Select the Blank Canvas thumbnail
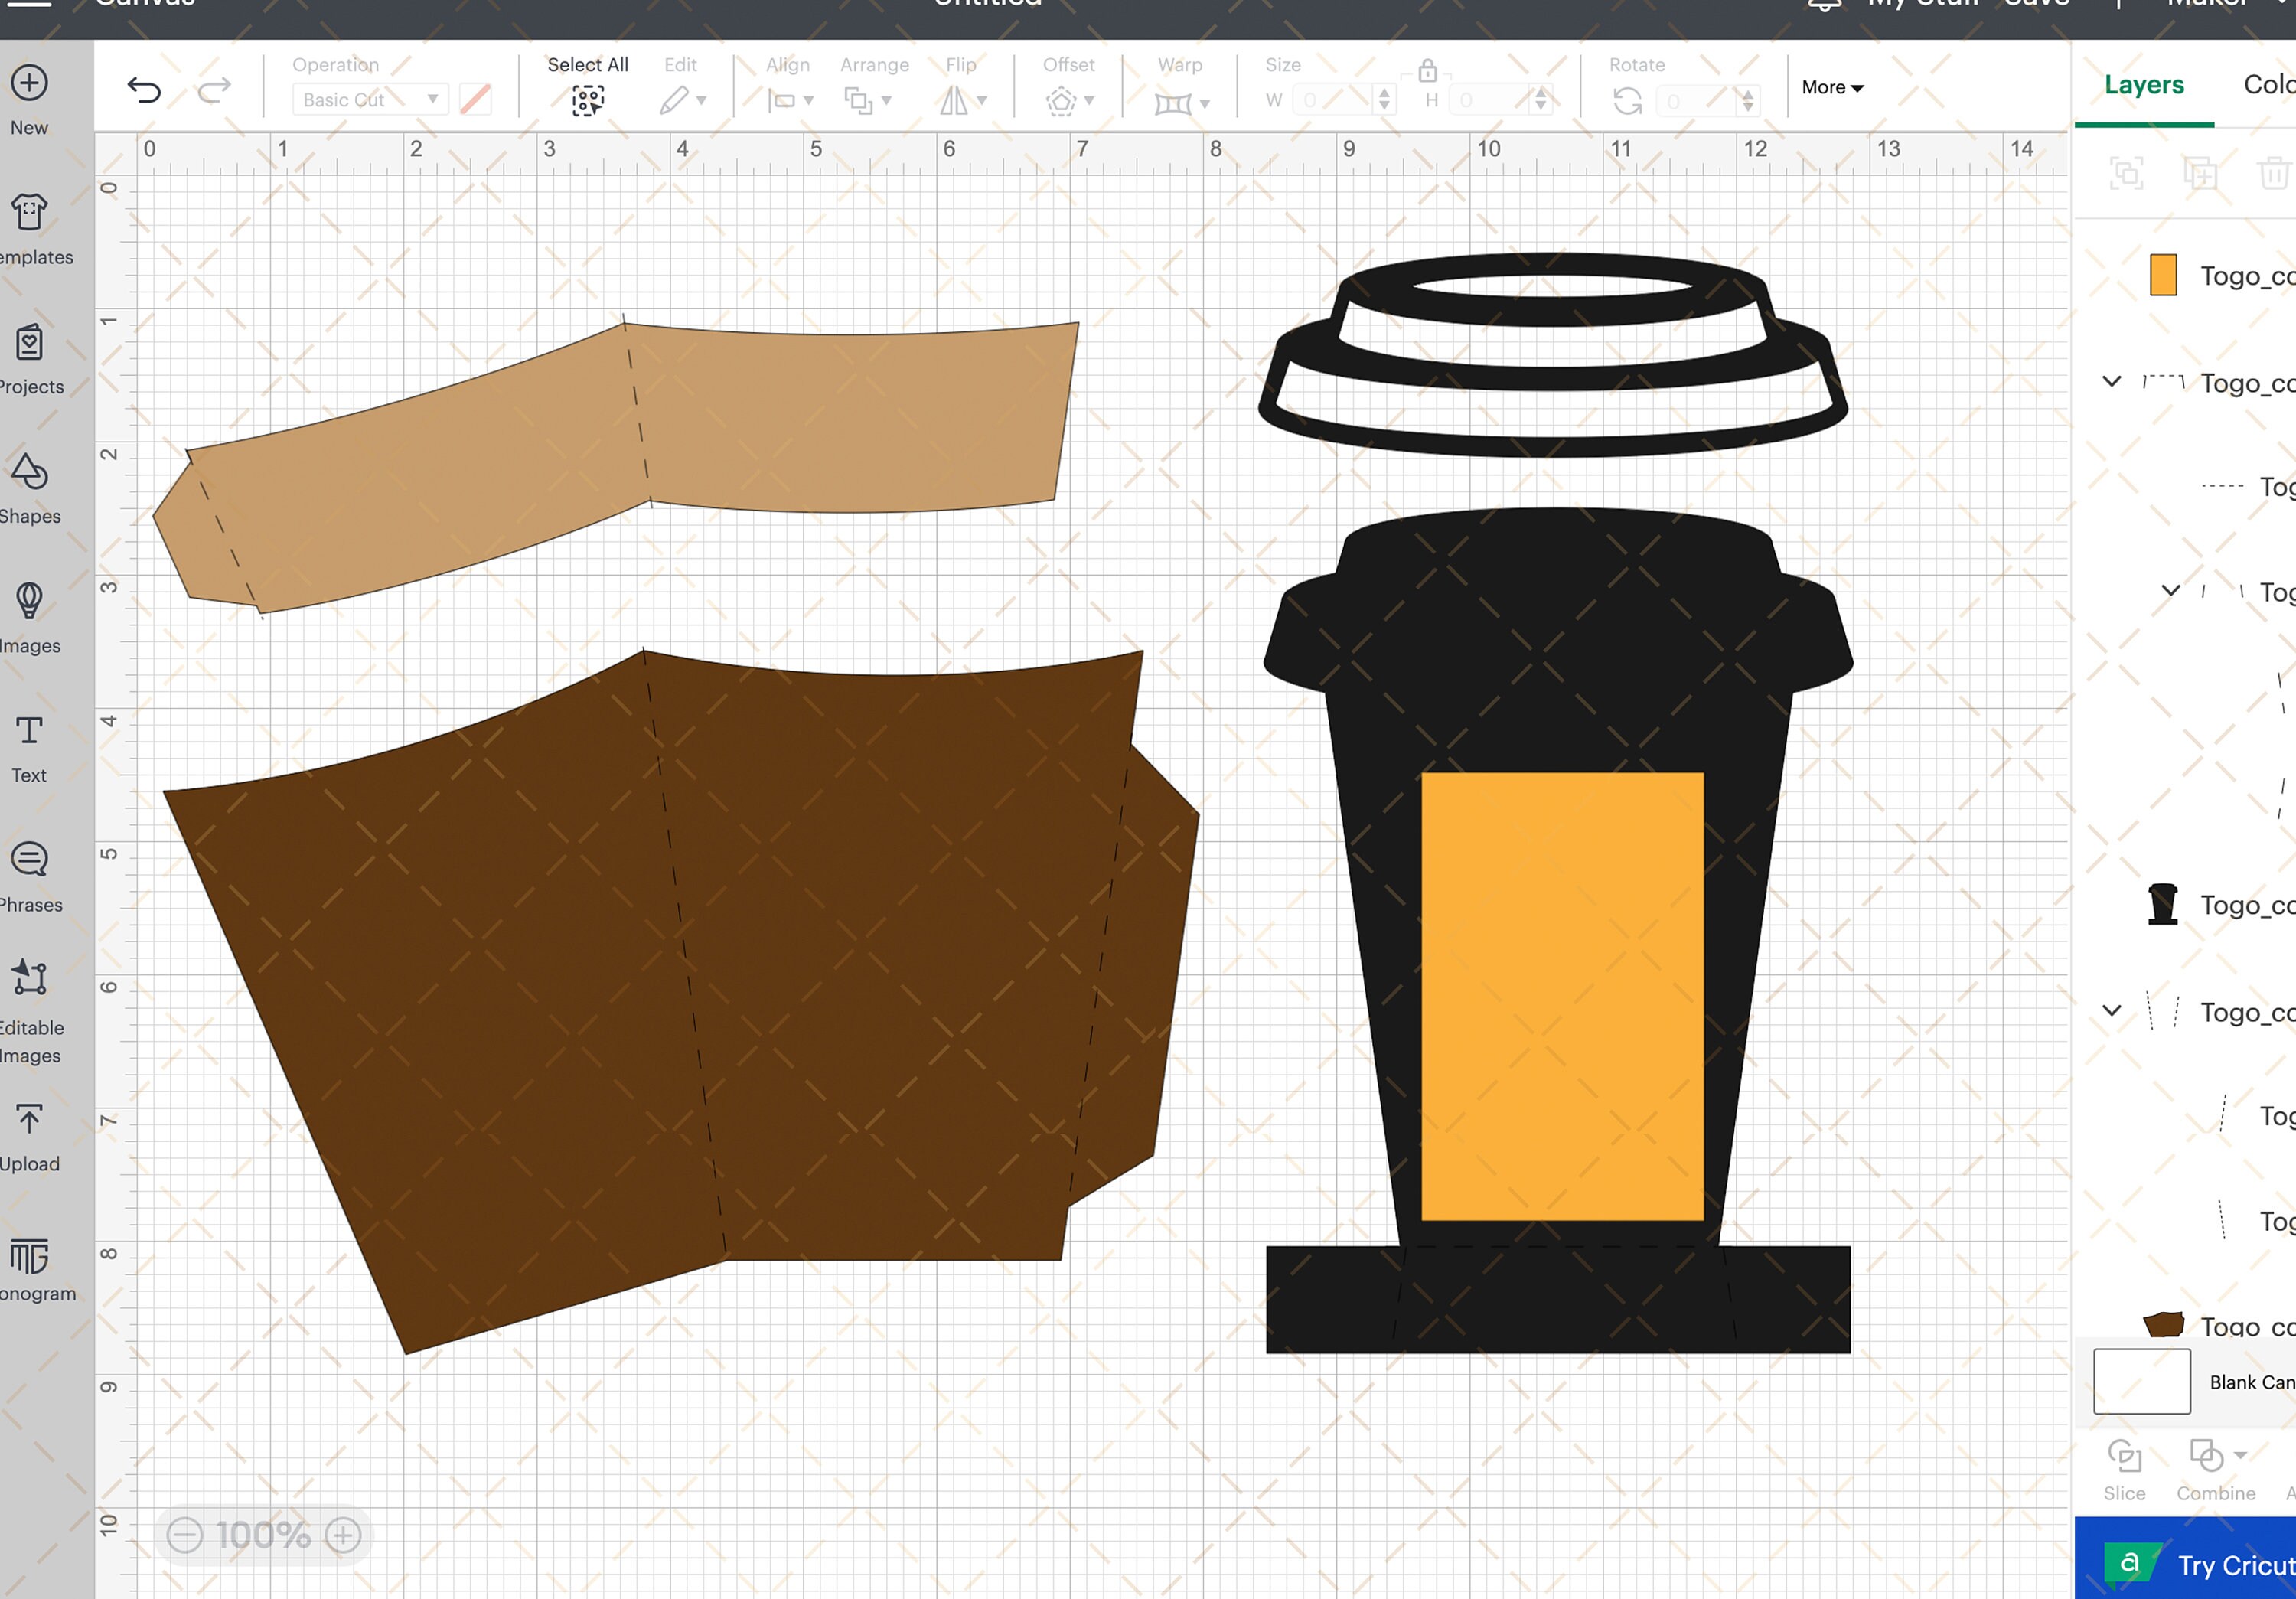This screenshot has height=1599, width=2296. point(2141,1381)
